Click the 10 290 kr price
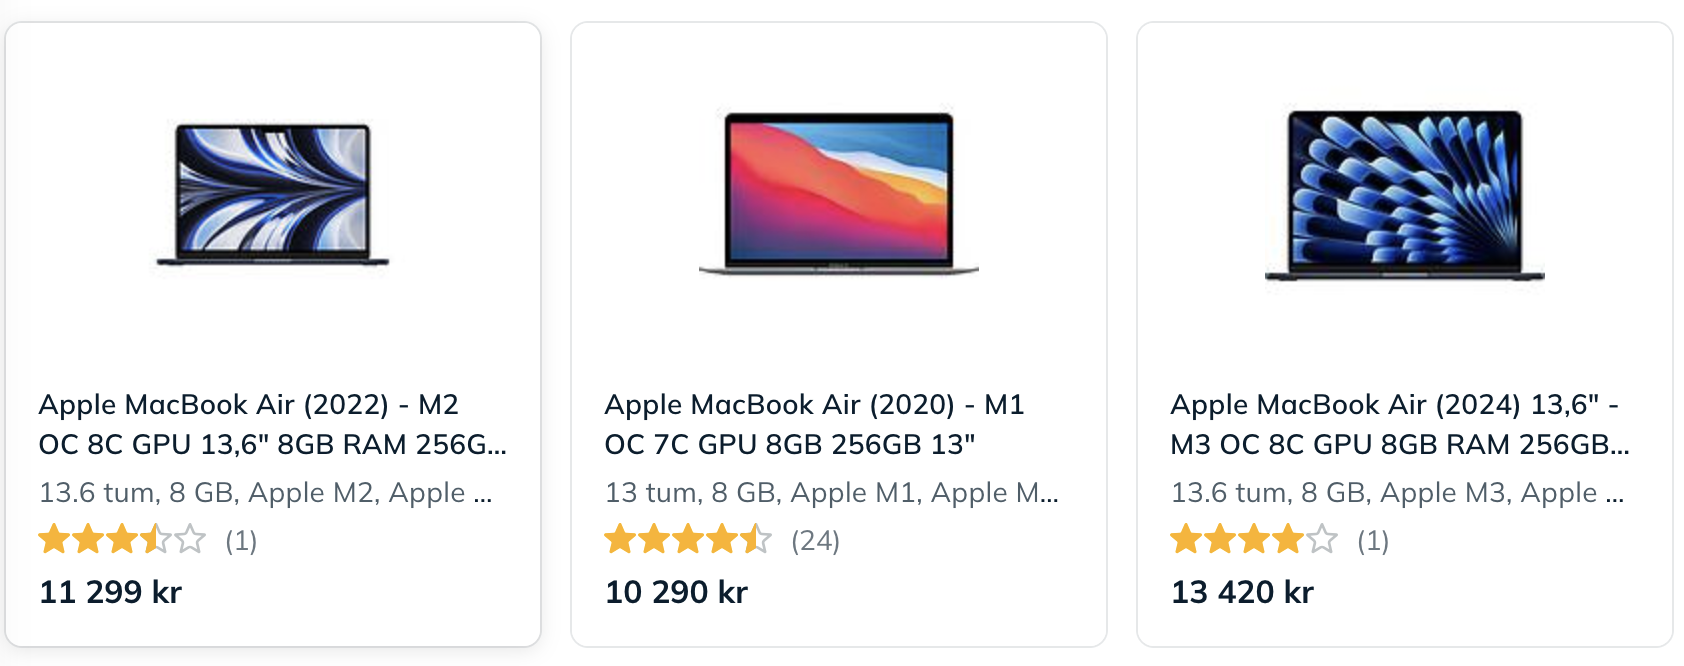Image resolution: width=1684 pixels, height=666 pixels. (677, 592)
